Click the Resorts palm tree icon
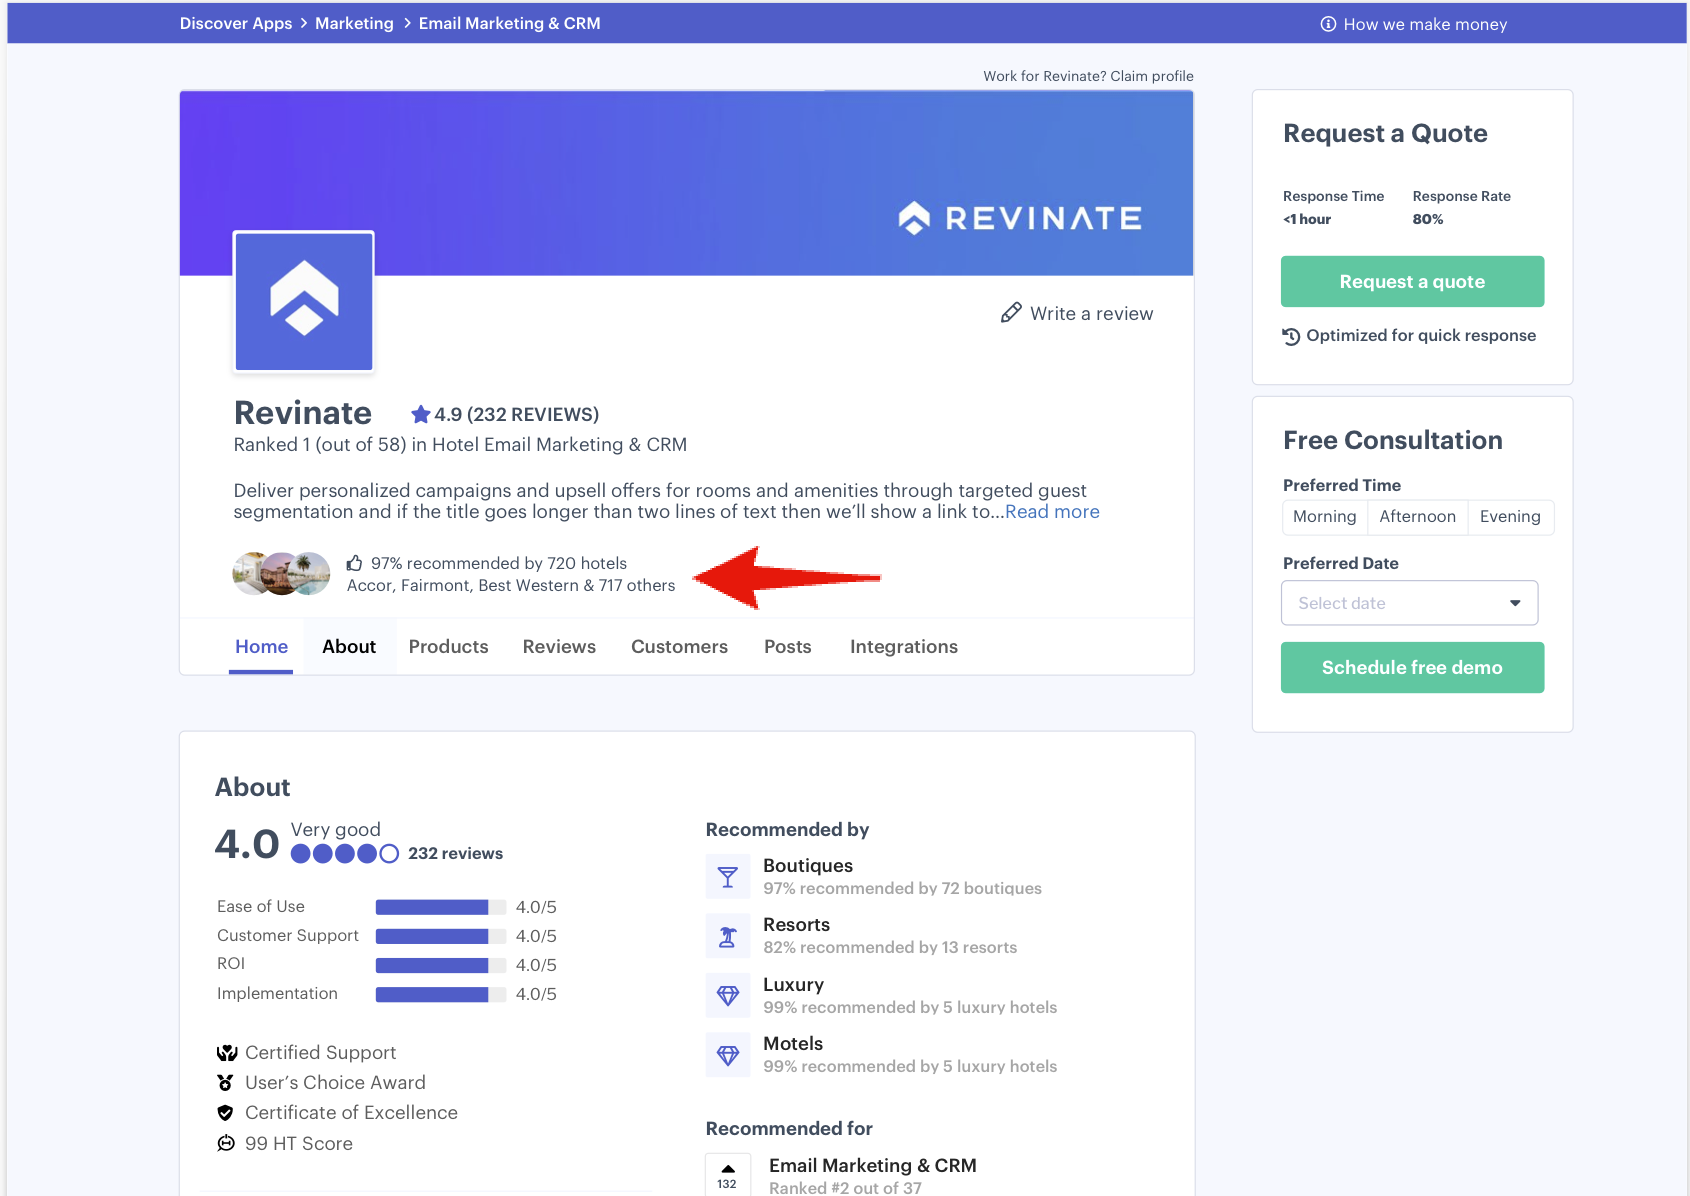The image size is (1690, 1196). [728, 936]
